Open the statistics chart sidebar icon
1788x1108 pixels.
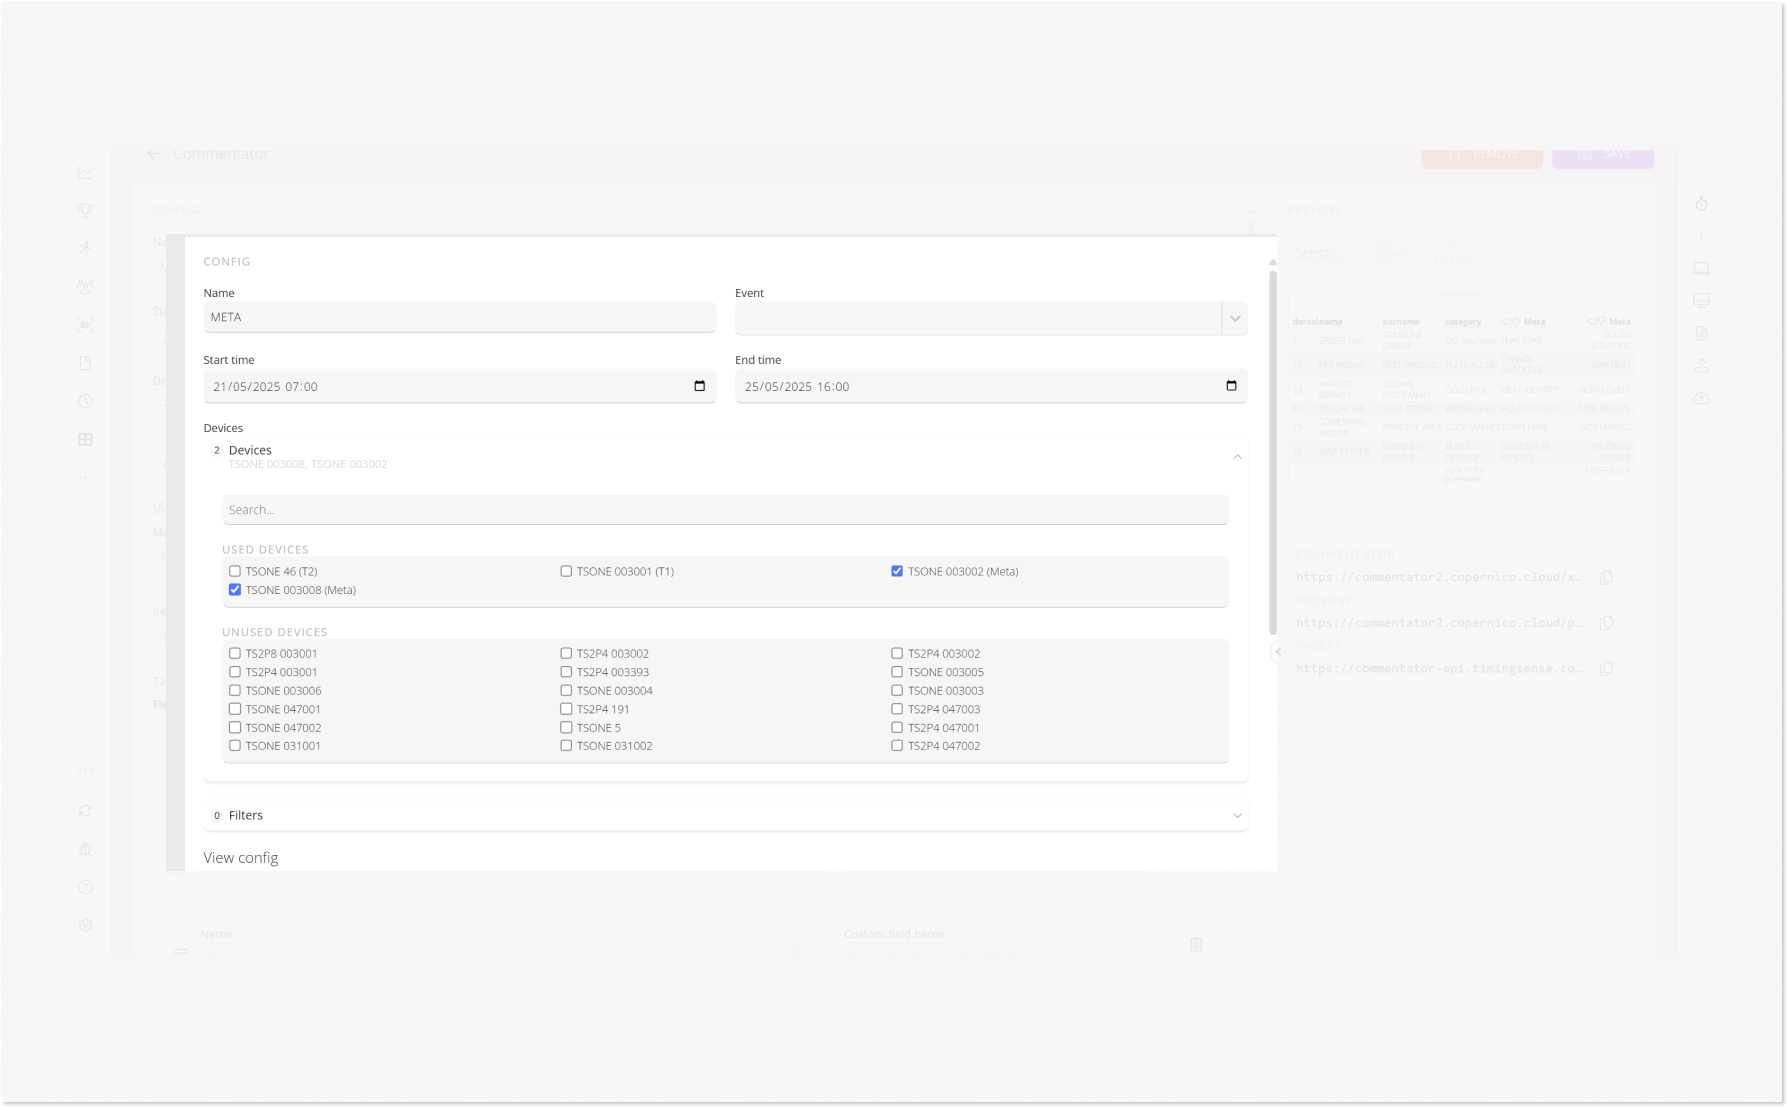(85, 173)
